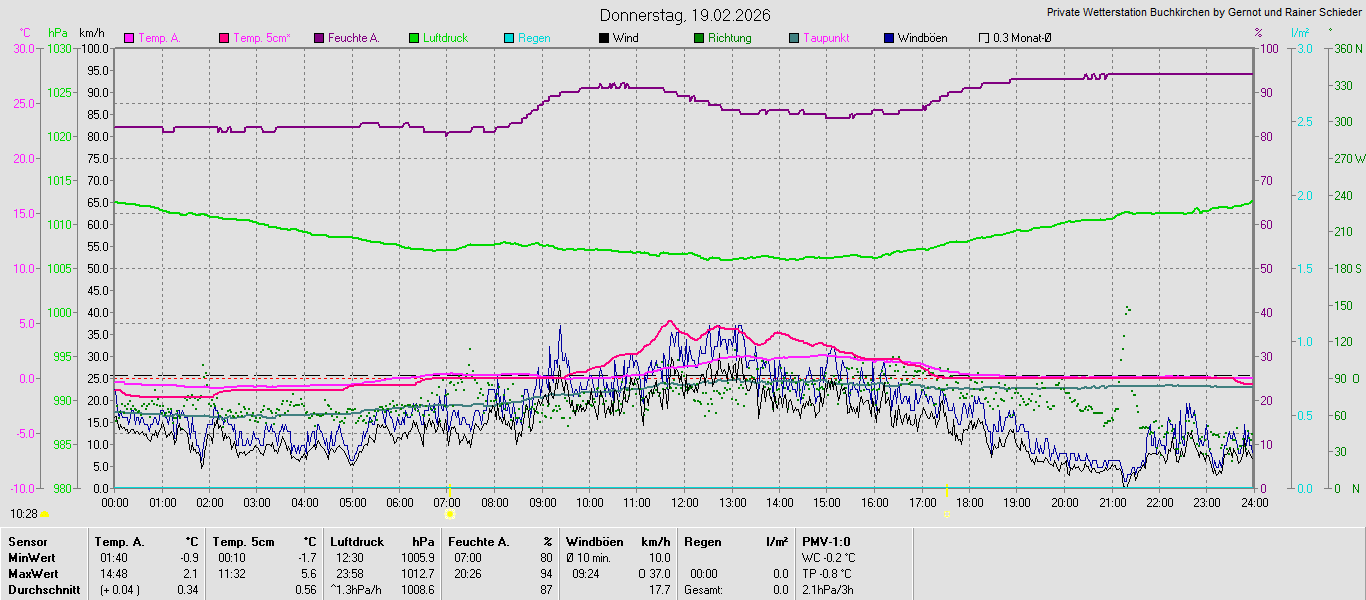
Task: Select the Temp. 5cm legend label
Action: coord(261,38)
